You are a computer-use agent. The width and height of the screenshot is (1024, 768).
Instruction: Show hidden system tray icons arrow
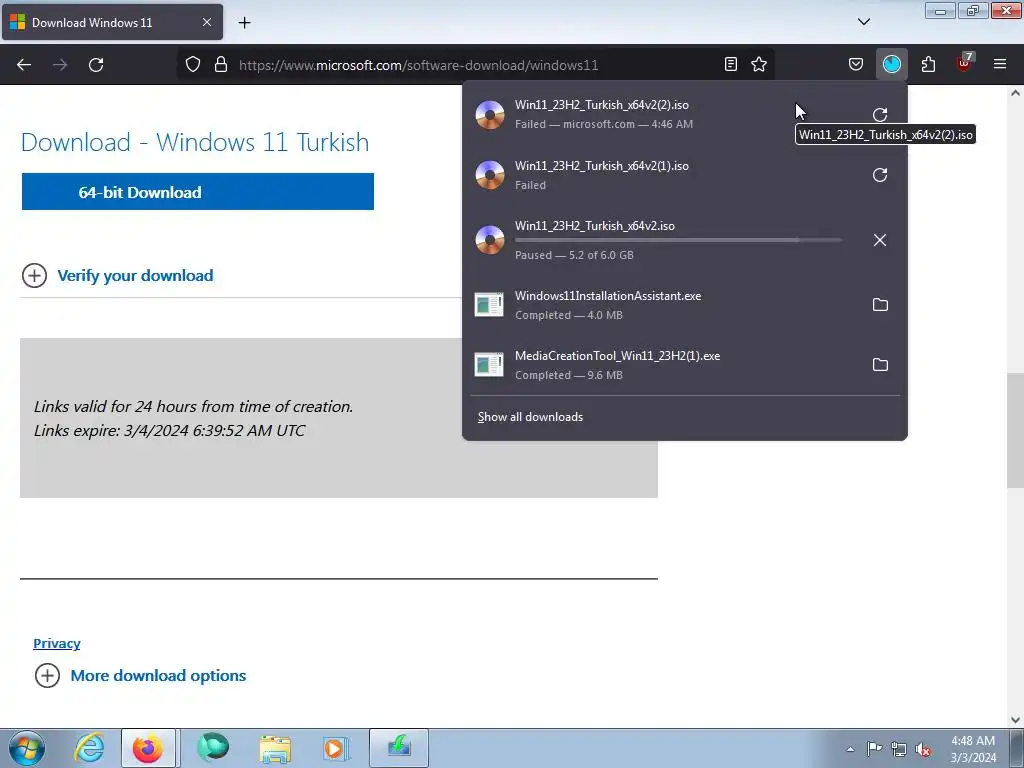coord(850,749)
